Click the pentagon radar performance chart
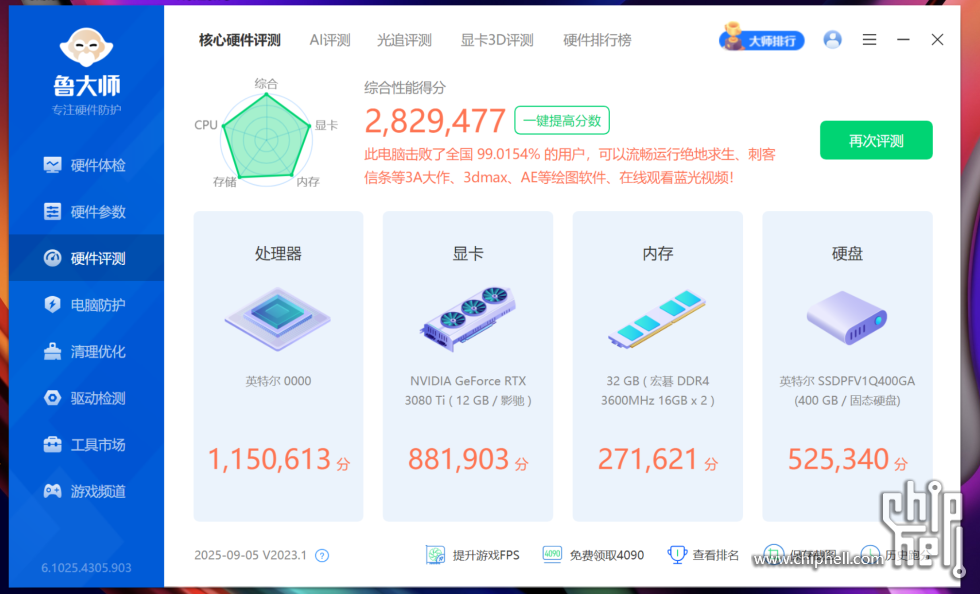Screen dimensions: 980x594 pos(266,139)
